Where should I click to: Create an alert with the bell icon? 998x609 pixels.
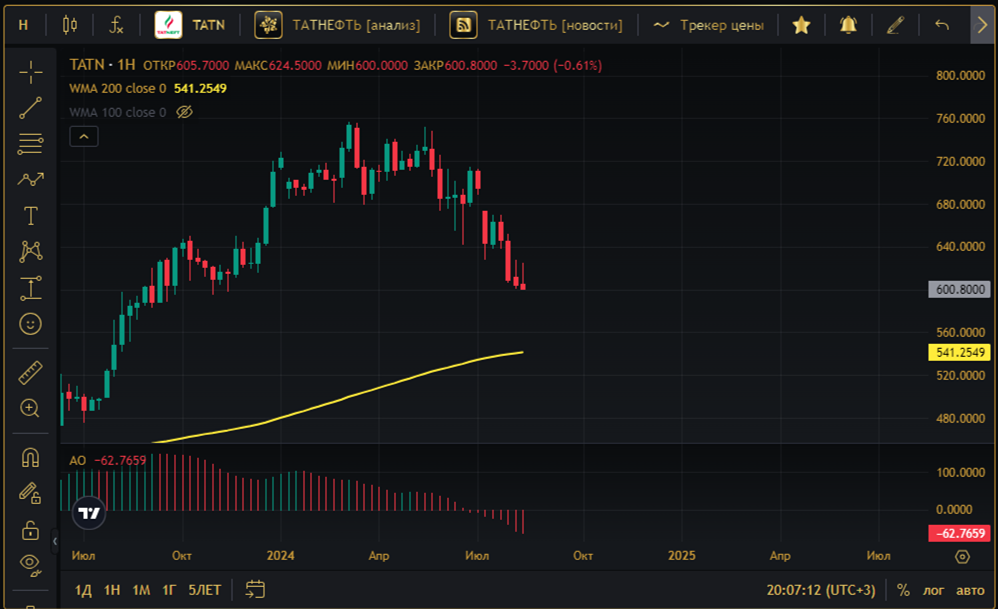(848, 25)
